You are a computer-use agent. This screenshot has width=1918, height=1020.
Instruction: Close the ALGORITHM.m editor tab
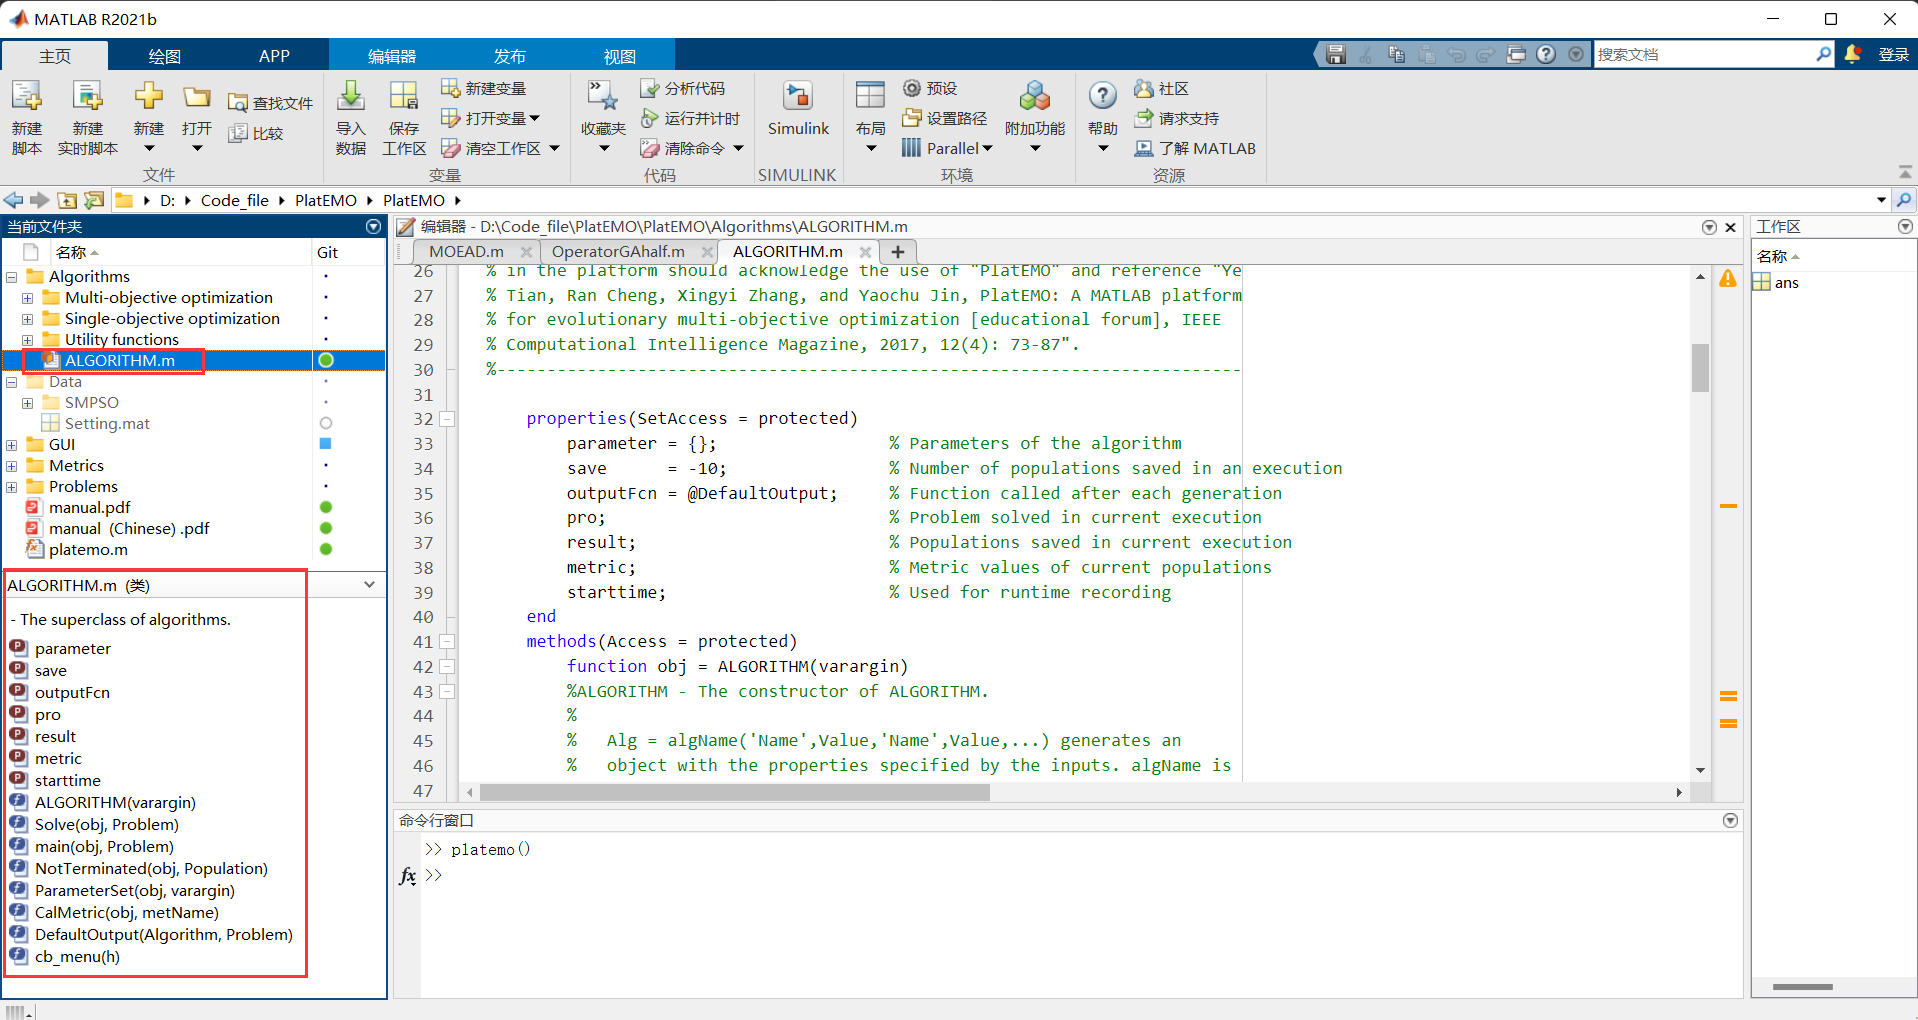click(865, 252)
